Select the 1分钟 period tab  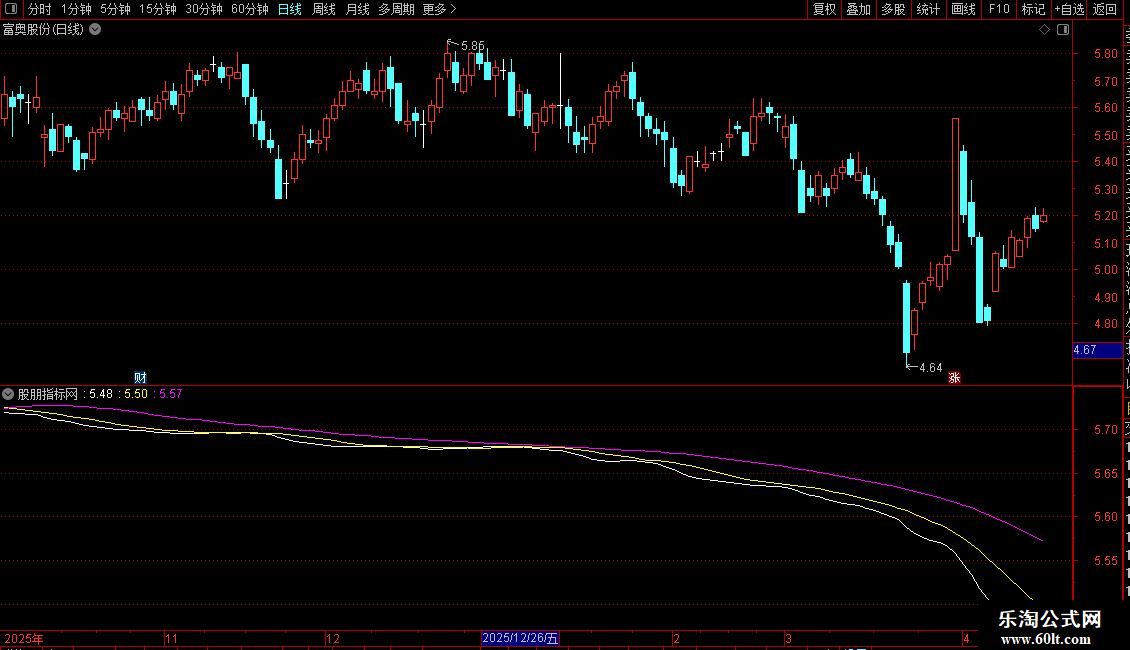pos(76,9)
